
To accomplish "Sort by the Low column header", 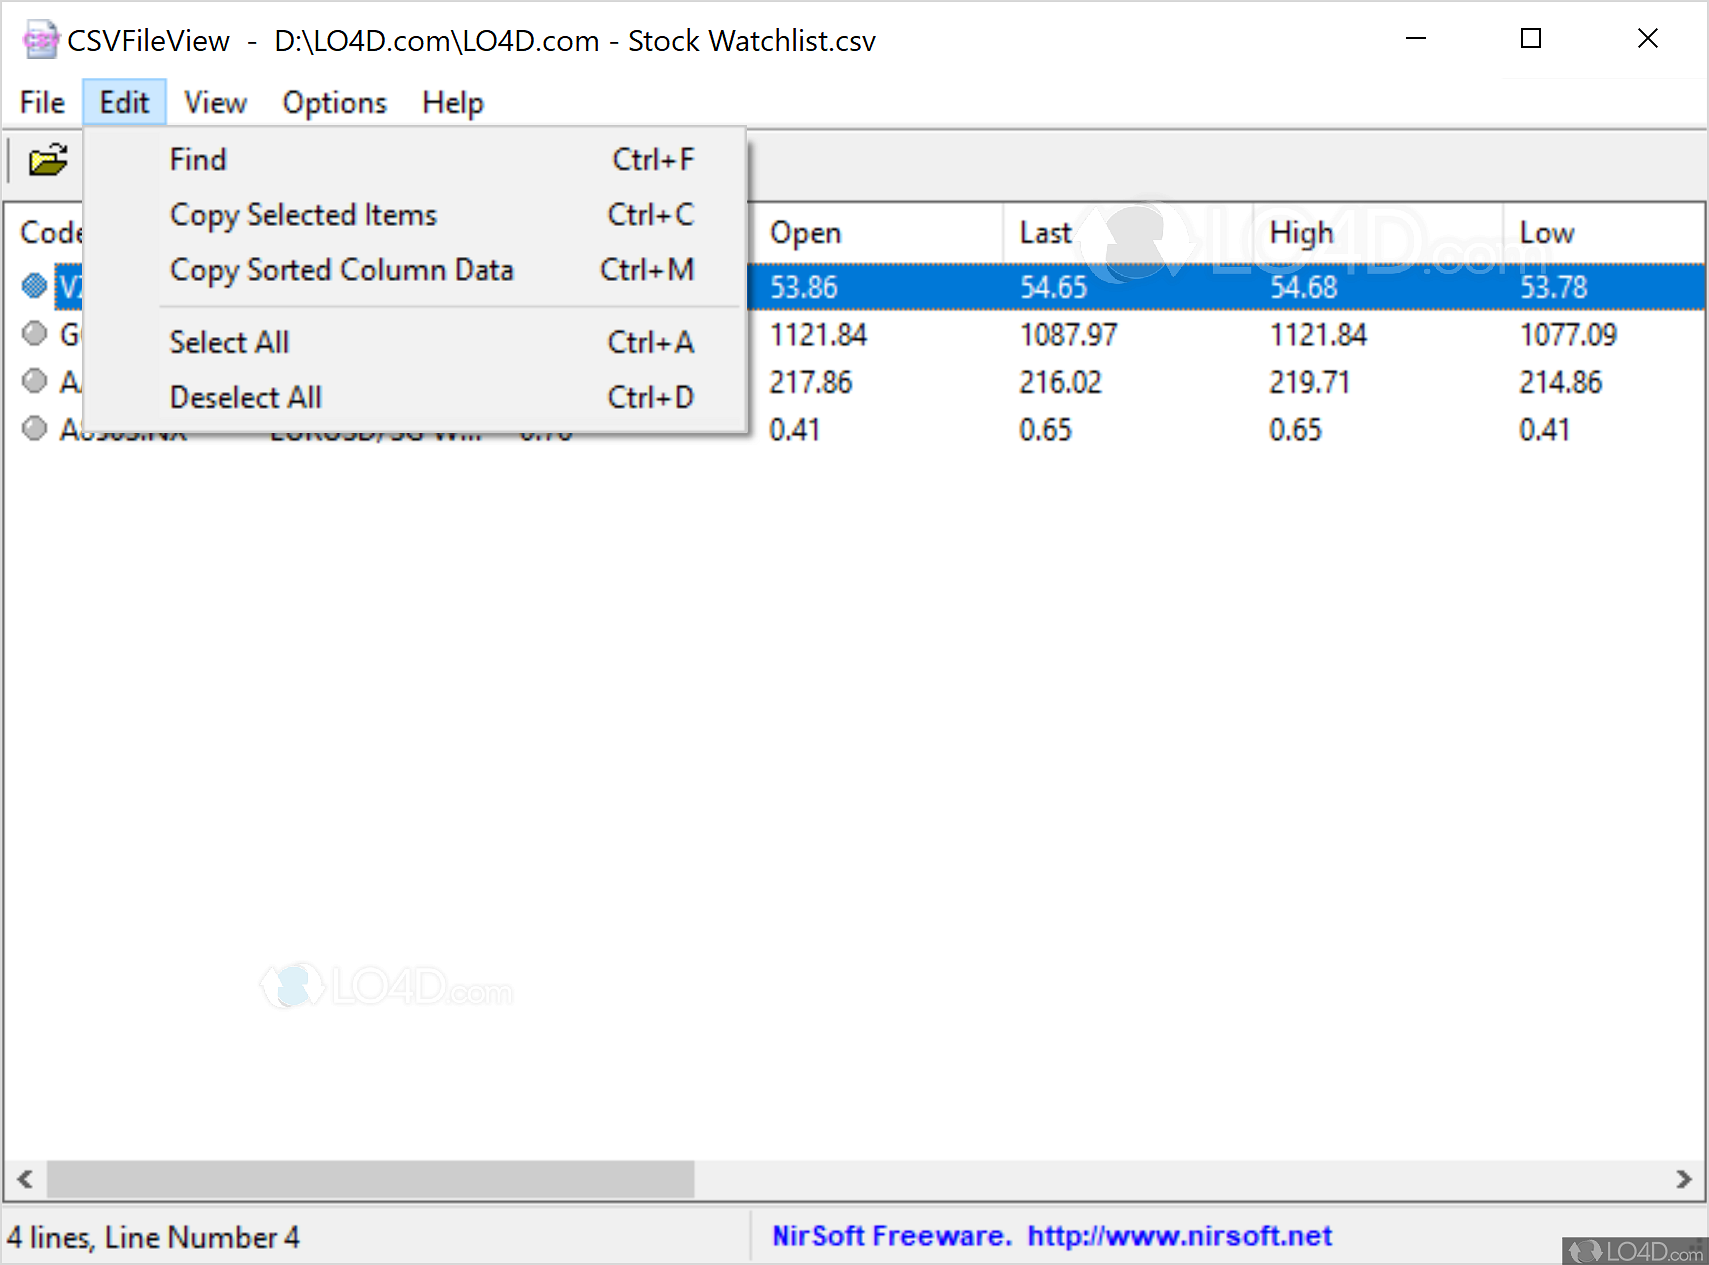I will click(1546, 232).
